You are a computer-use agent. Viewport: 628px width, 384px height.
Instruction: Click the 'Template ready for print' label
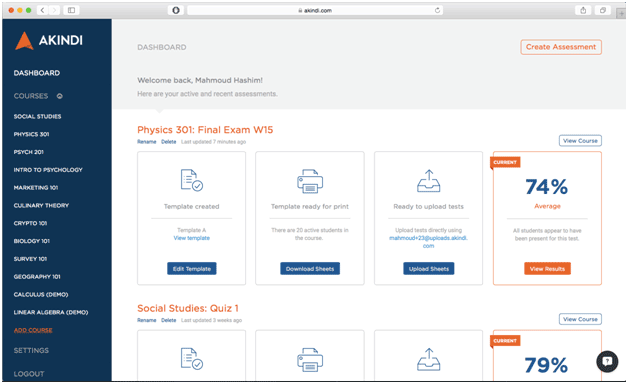(310, 207)
